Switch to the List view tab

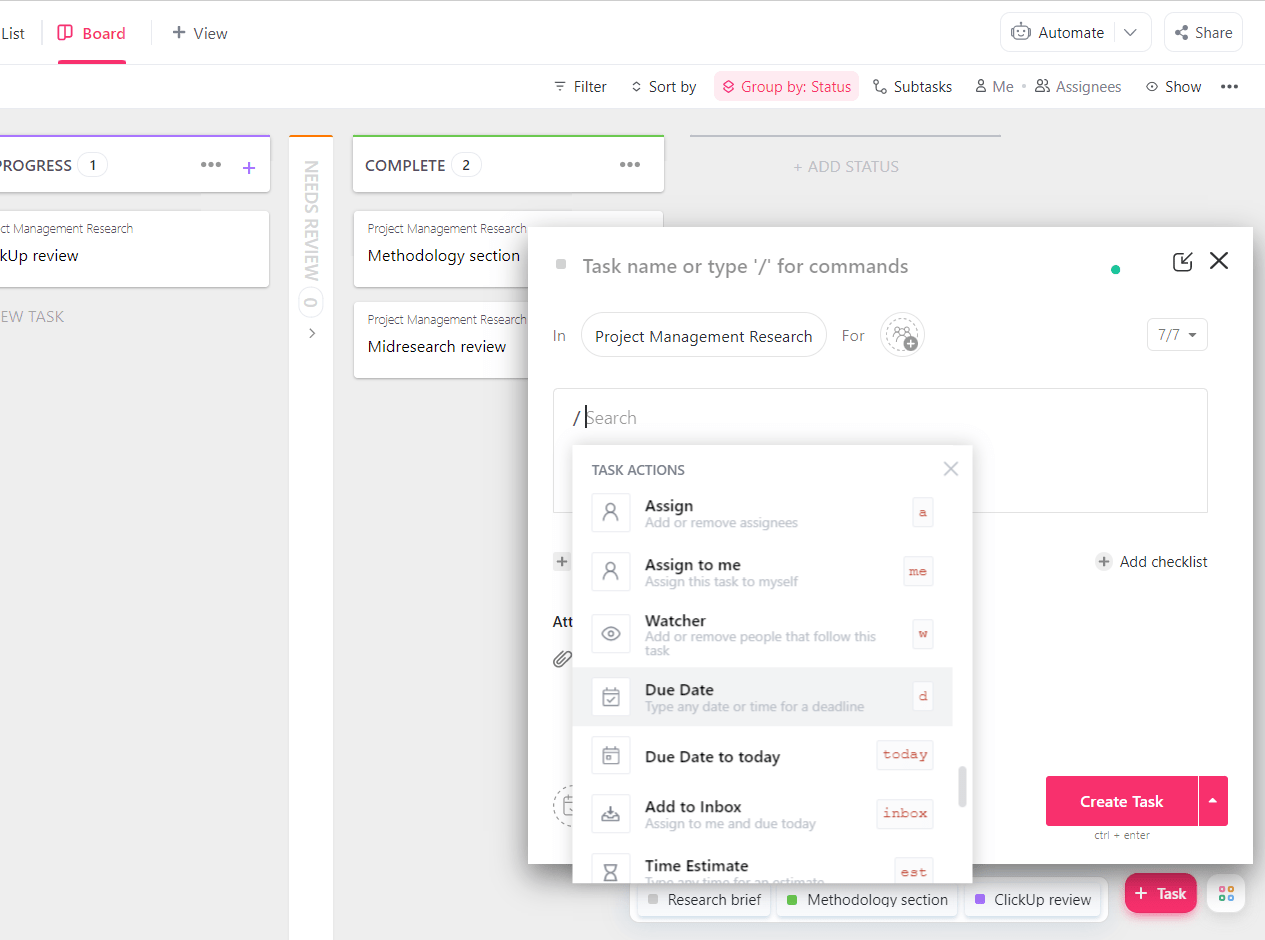coord(13,33)
